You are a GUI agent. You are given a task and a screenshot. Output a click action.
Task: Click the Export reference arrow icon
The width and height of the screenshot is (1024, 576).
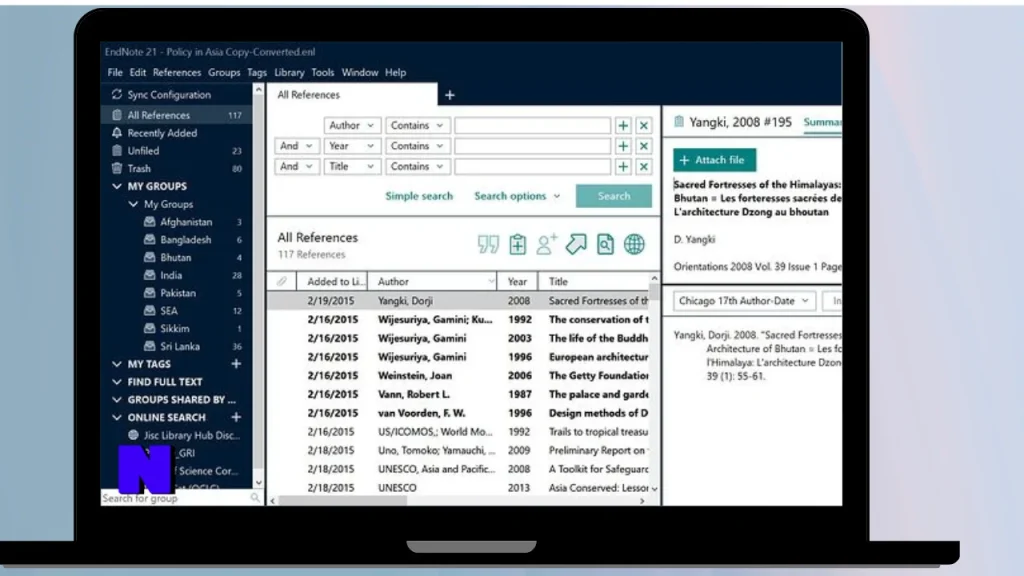(x=576, y=244)
